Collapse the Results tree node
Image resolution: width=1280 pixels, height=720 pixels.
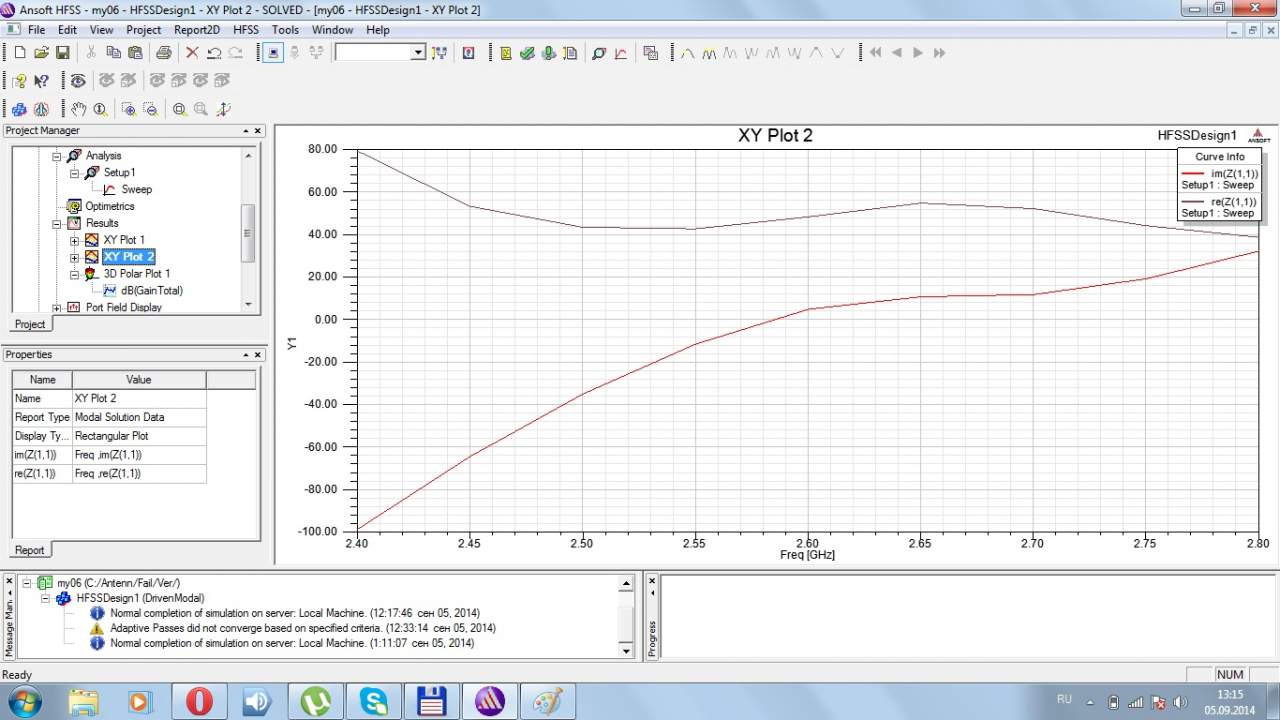coord(57,223)
